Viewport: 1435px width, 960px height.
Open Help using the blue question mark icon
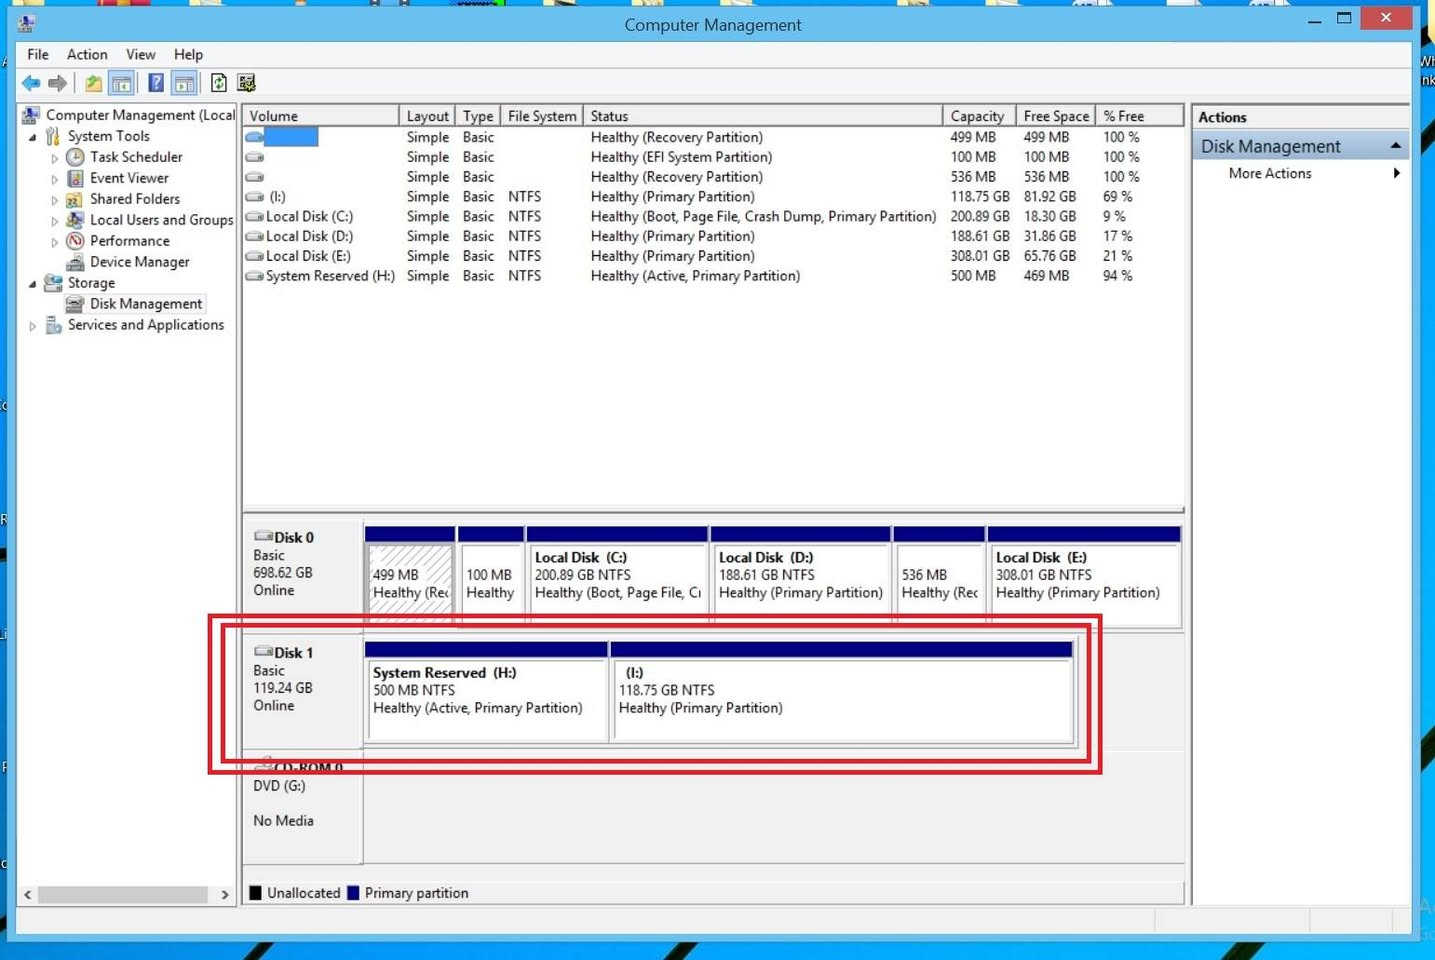pyautogui.click(x=156, y=83)
